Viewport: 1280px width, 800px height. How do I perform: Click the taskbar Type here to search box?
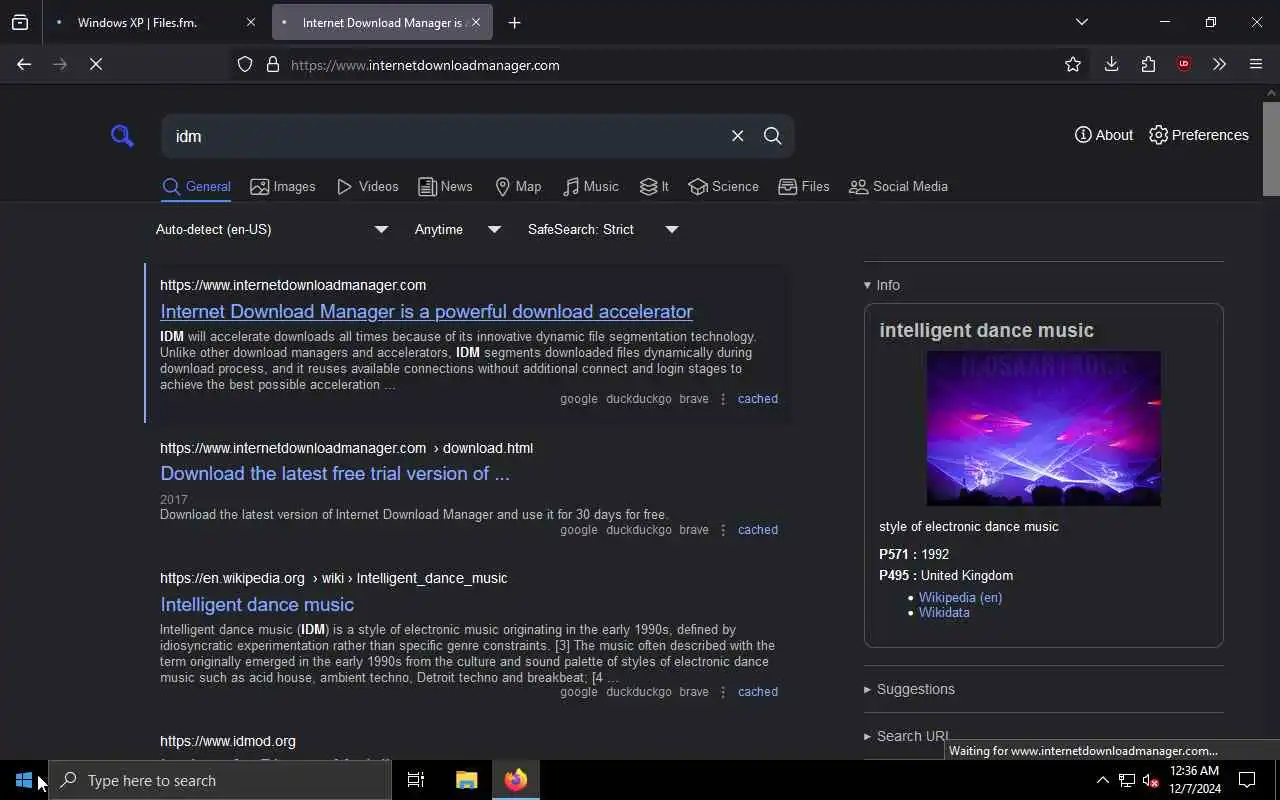click(x=220, y=780)
